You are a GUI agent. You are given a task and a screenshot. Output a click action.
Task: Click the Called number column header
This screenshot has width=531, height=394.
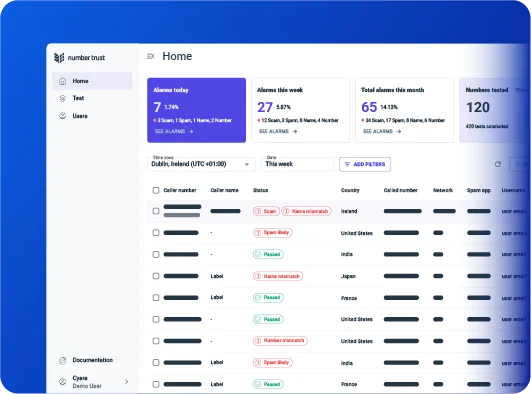(401, 190)
